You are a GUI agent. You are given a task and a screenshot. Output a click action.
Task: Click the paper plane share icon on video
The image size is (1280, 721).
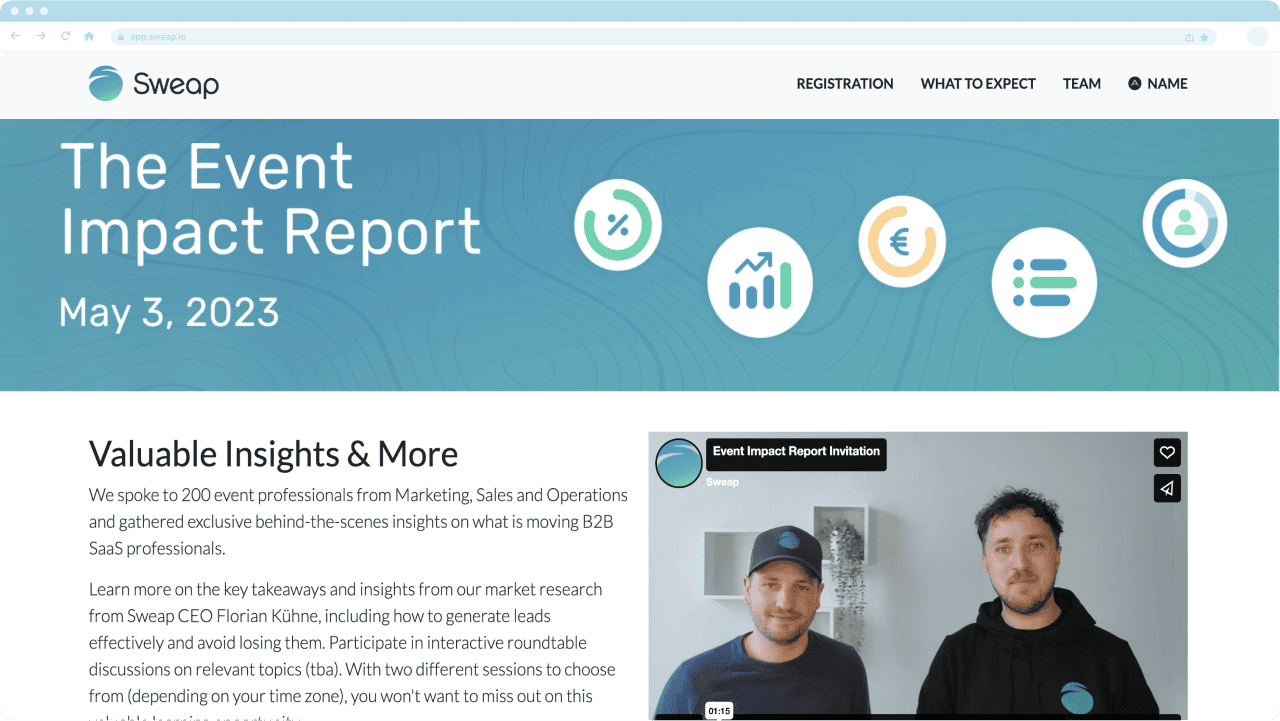[1167, 488]
